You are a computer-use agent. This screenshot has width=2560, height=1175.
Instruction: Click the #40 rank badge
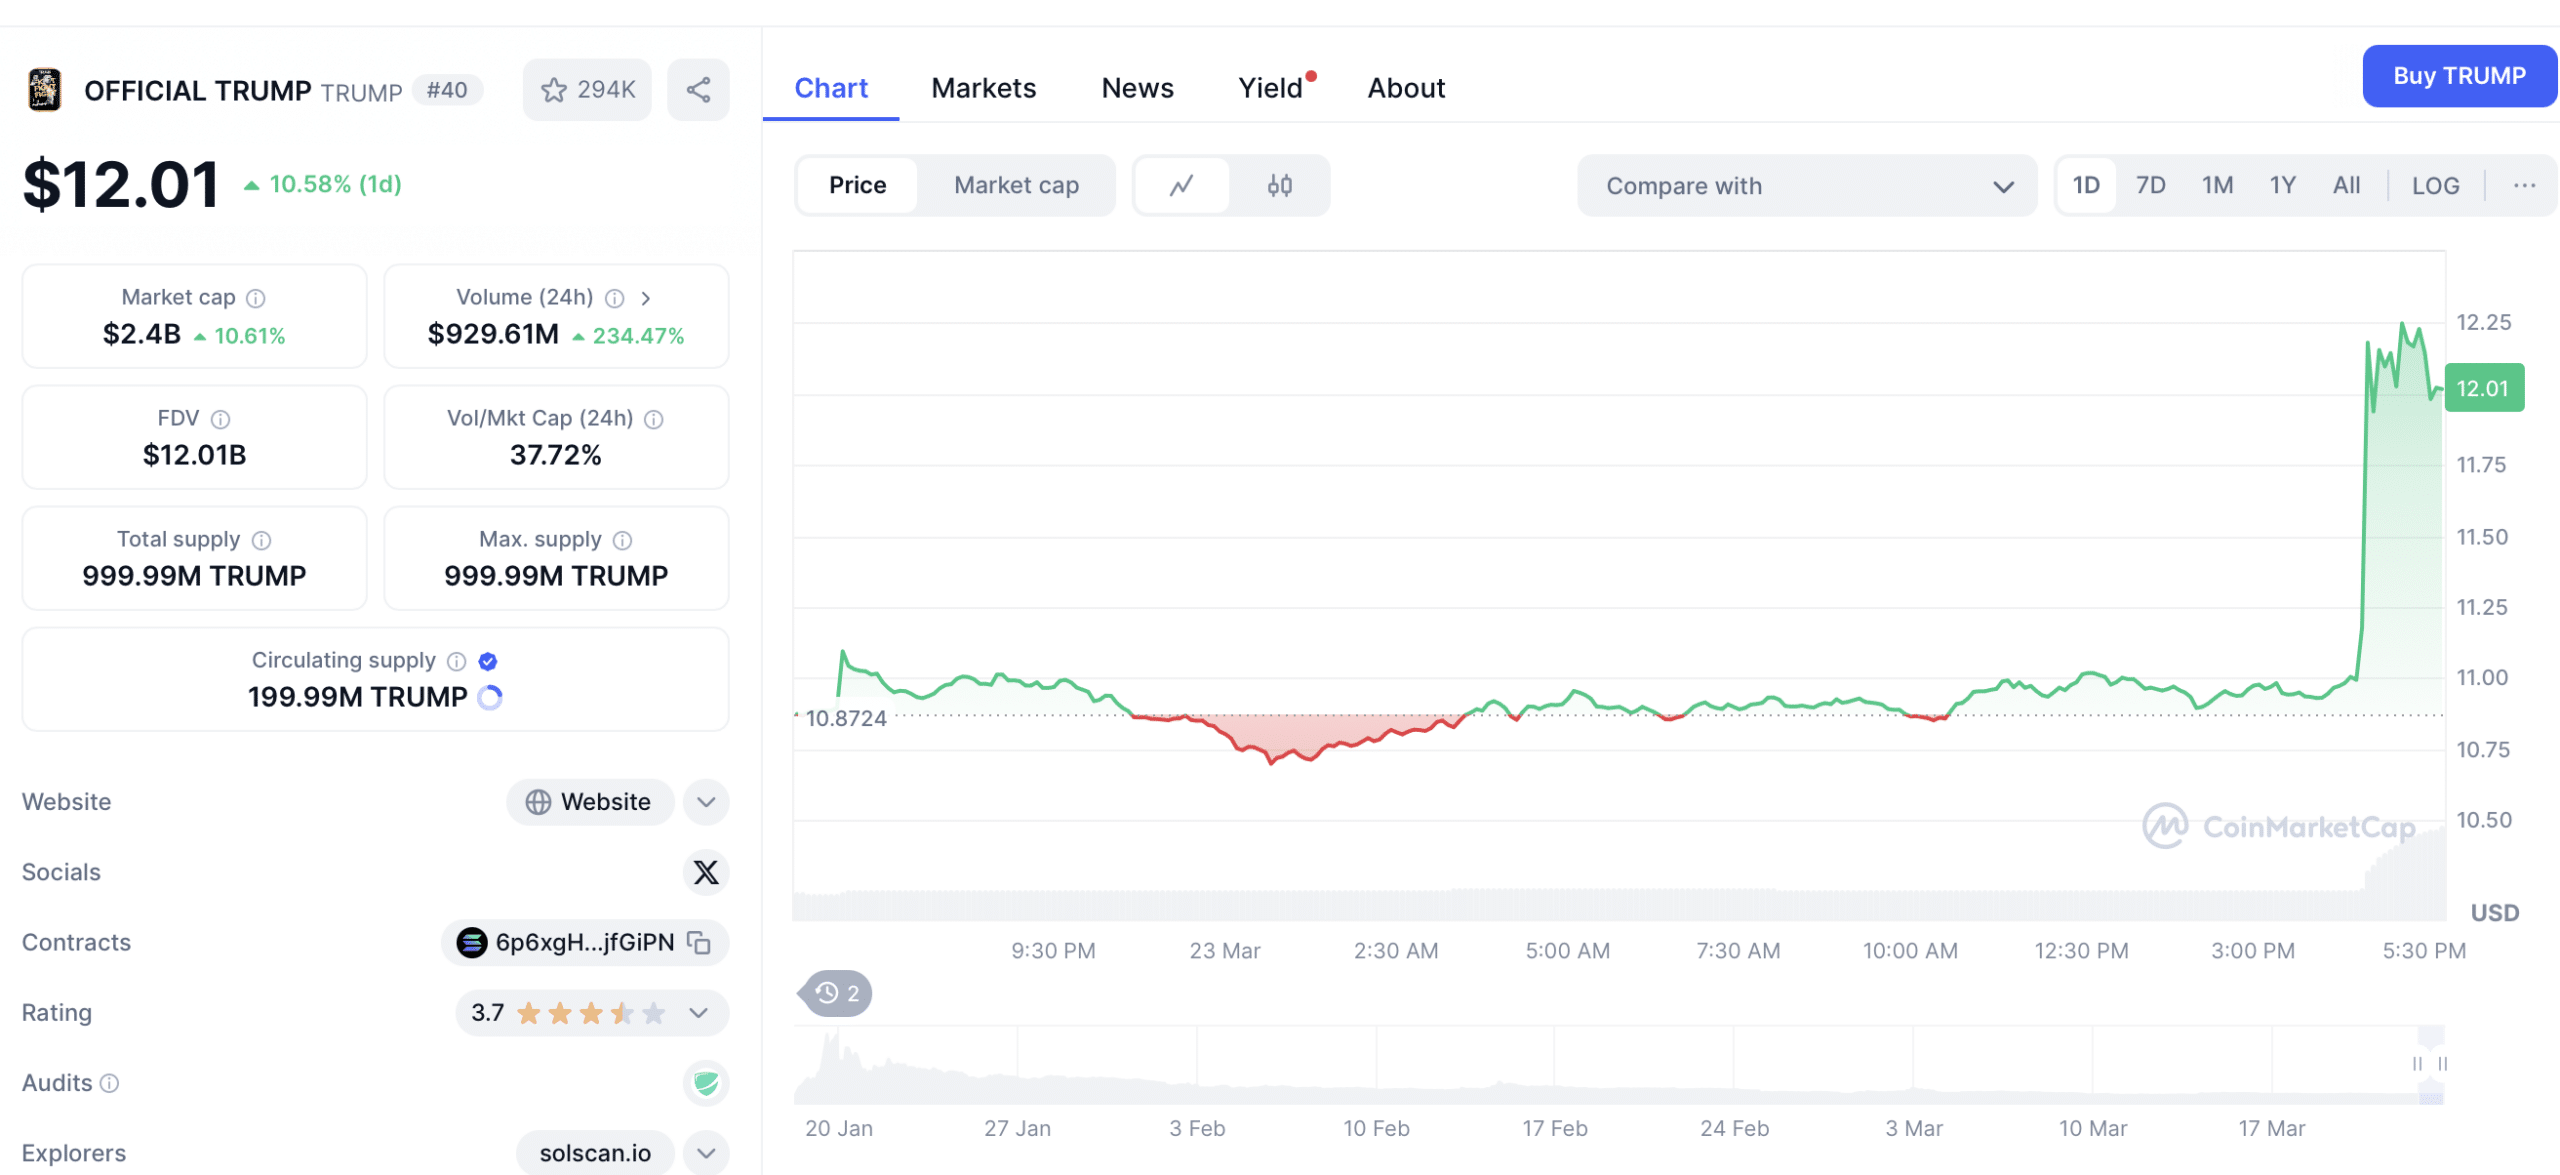[447, 90]
